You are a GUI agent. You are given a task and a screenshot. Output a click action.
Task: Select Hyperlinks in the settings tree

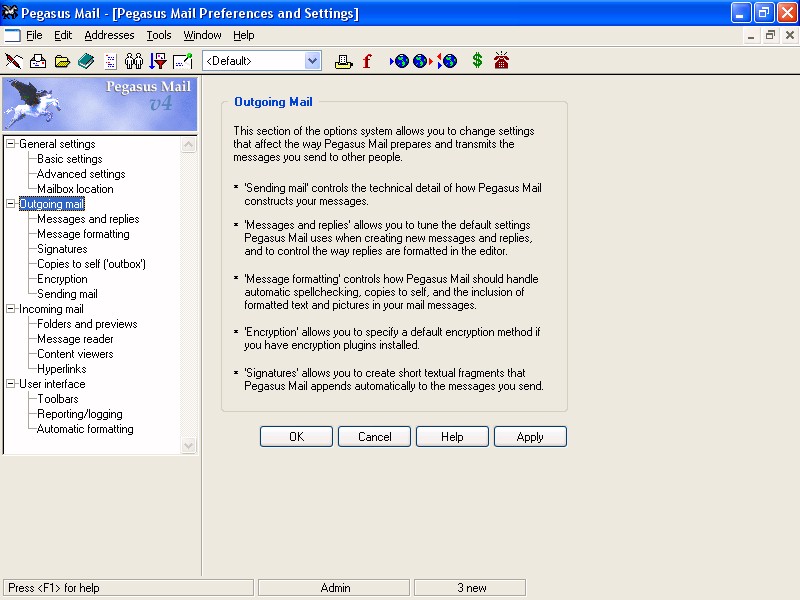62,369
